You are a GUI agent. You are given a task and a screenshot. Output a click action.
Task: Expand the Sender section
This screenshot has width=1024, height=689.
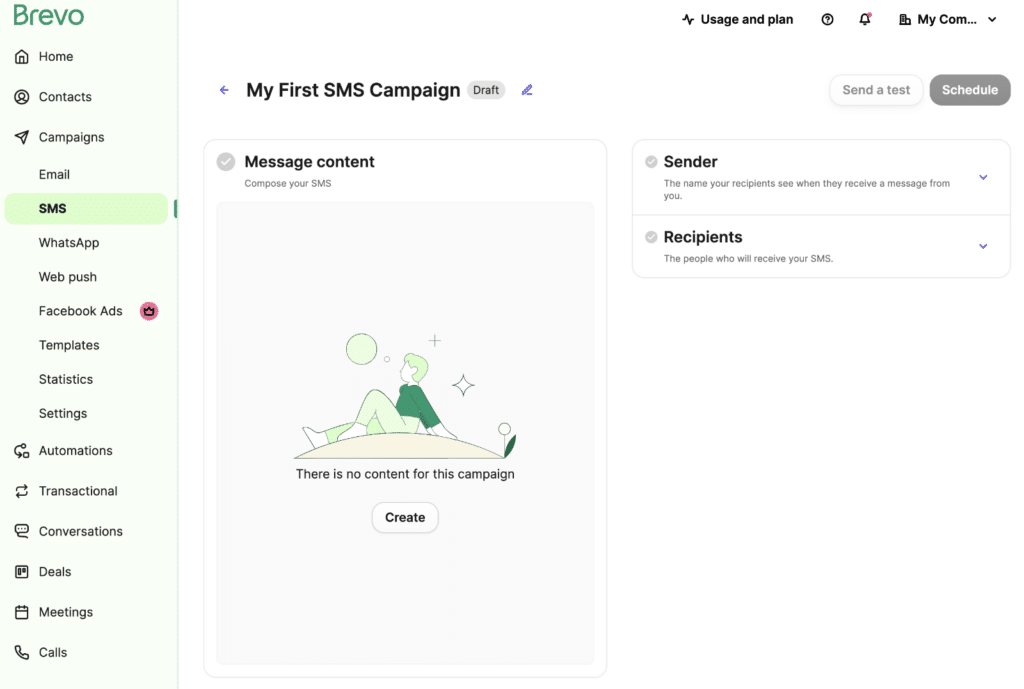click(983, 177)
